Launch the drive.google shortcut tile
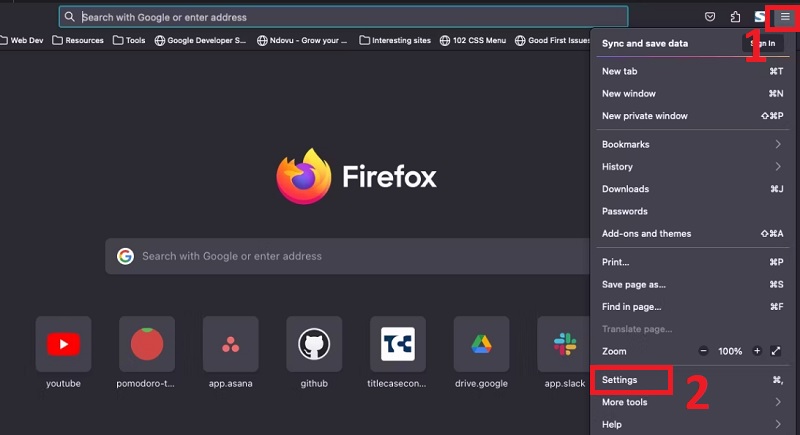 (481, 345)
